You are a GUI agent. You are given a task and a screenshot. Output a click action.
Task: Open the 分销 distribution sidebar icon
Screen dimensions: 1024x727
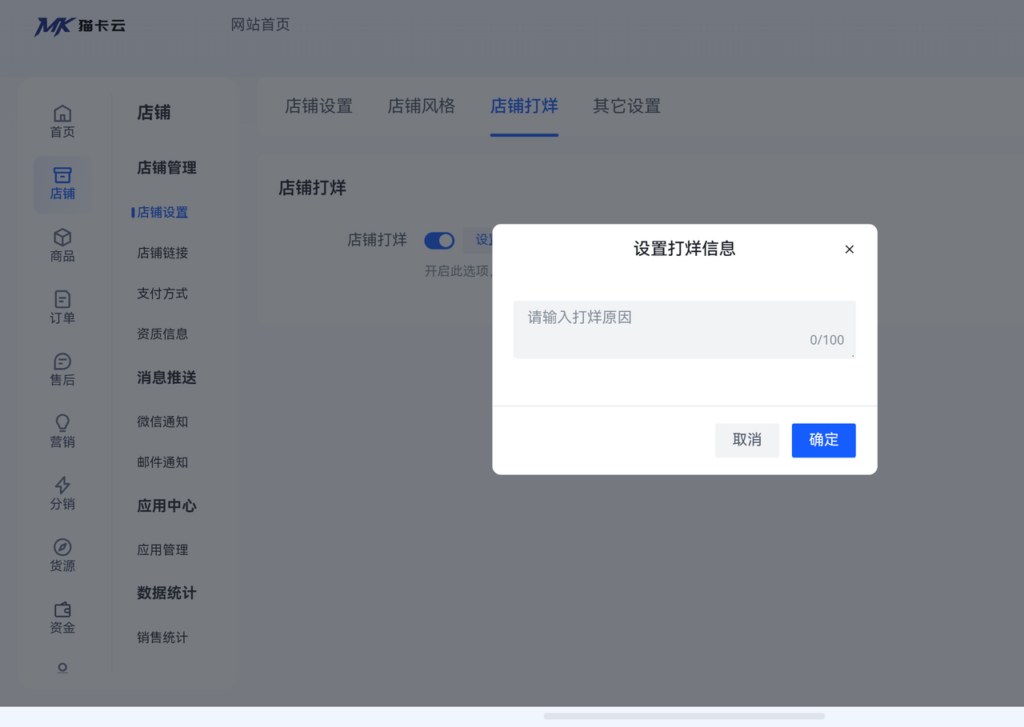tap(62, 494)
